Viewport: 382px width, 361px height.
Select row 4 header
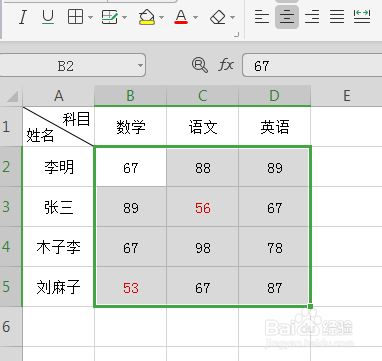tap(11, 247)
